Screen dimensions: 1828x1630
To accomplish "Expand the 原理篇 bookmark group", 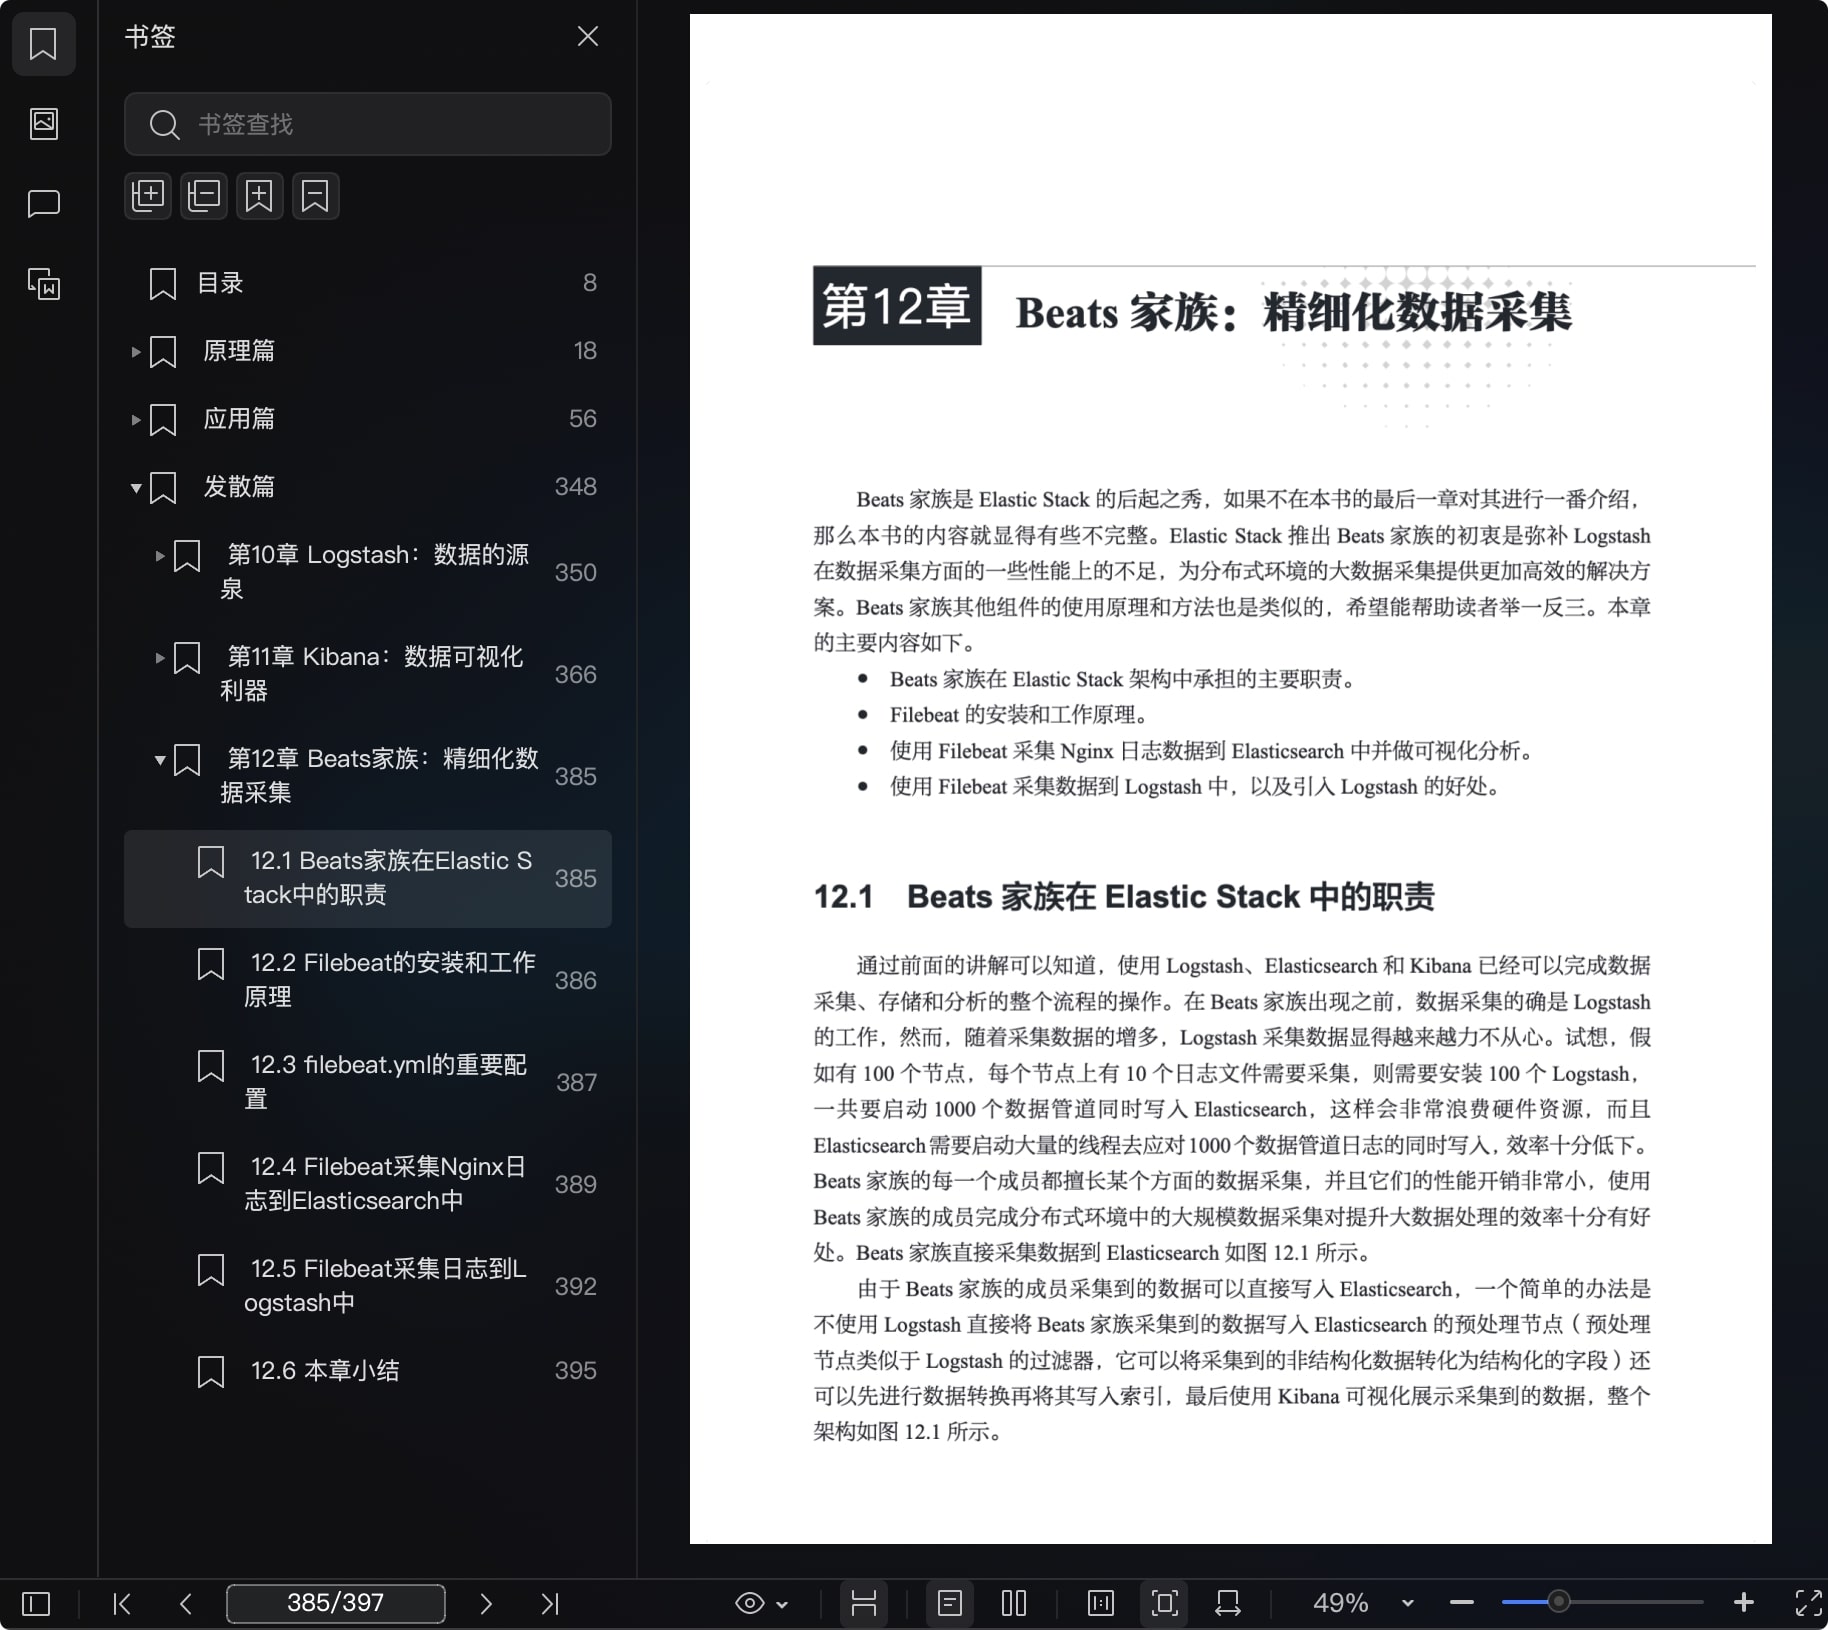I will click(x=136, y=352).
